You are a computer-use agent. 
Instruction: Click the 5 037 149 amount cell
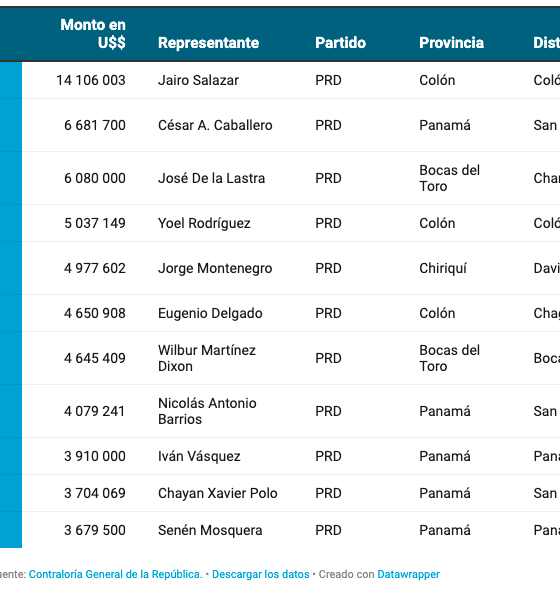click(95, 223)
